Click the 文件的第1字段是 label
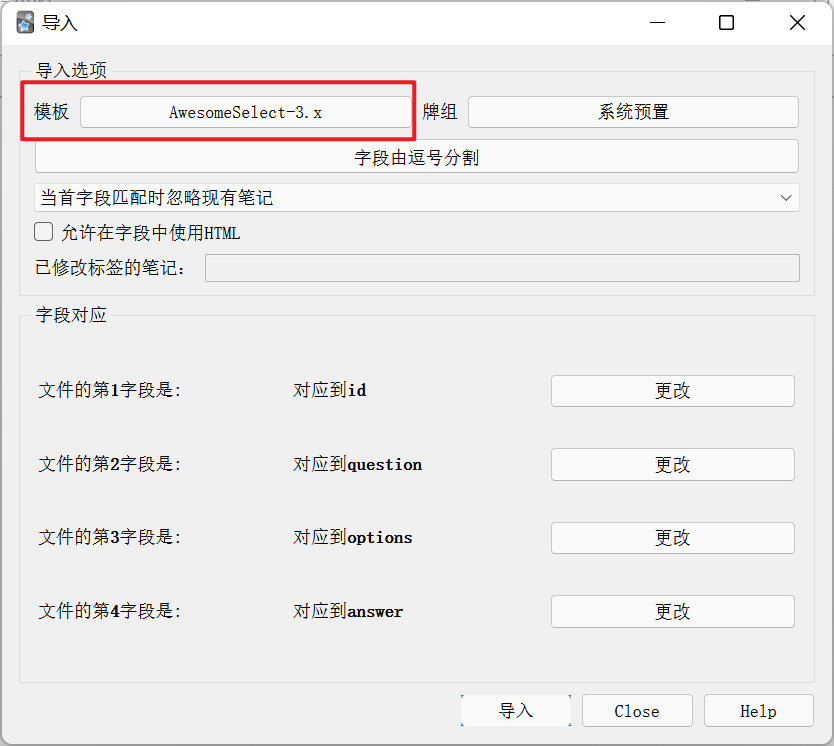This screenshot has height=746, width=834. point(110,391)
